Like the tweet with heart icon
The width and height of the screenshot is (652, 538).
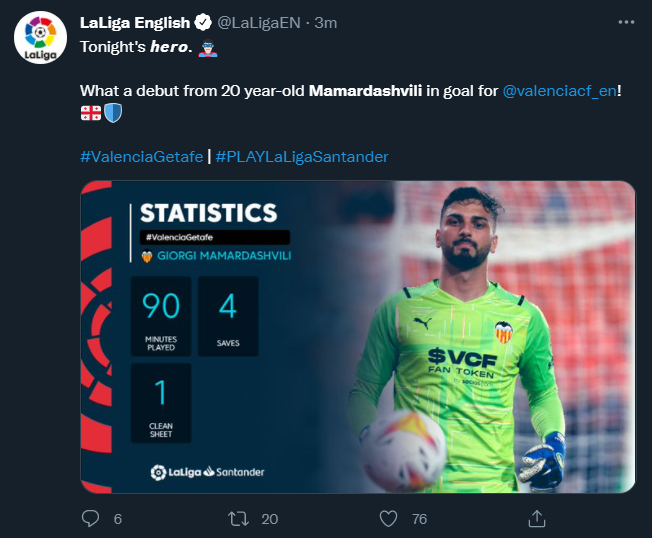point(388,518)
